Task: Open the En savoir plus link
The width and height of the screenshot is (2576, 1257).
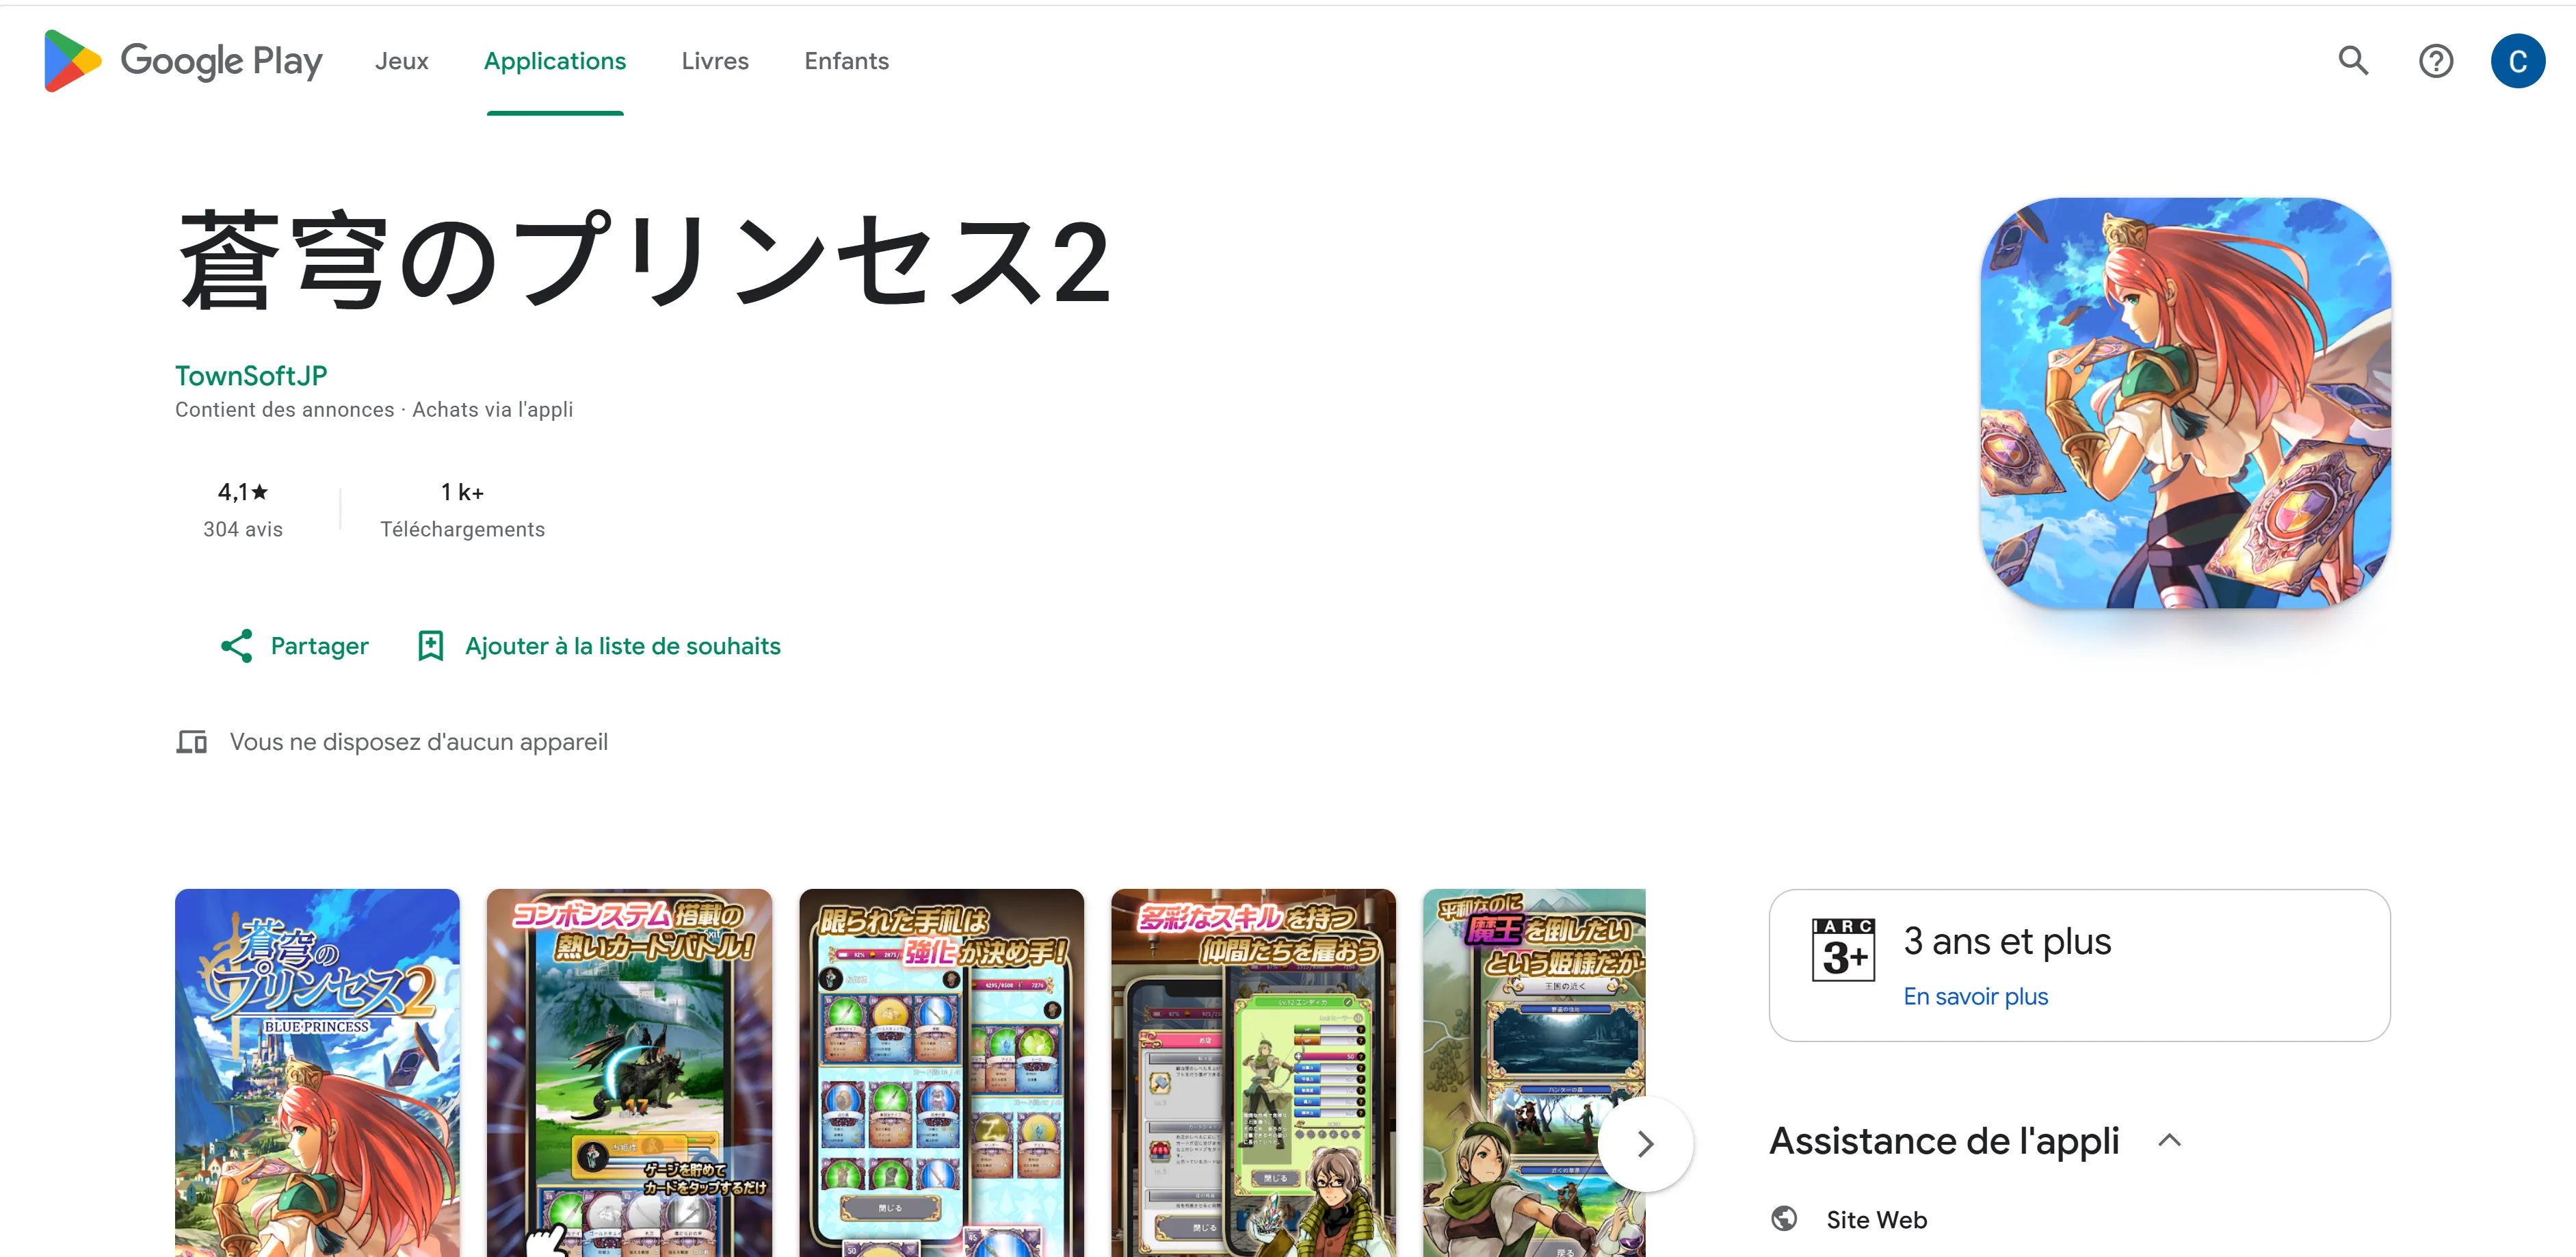Action: coord(1975,997)
